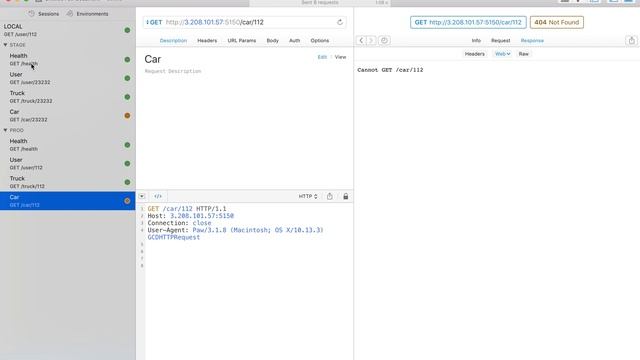Switch to response Request tab

tap(500, 41)
